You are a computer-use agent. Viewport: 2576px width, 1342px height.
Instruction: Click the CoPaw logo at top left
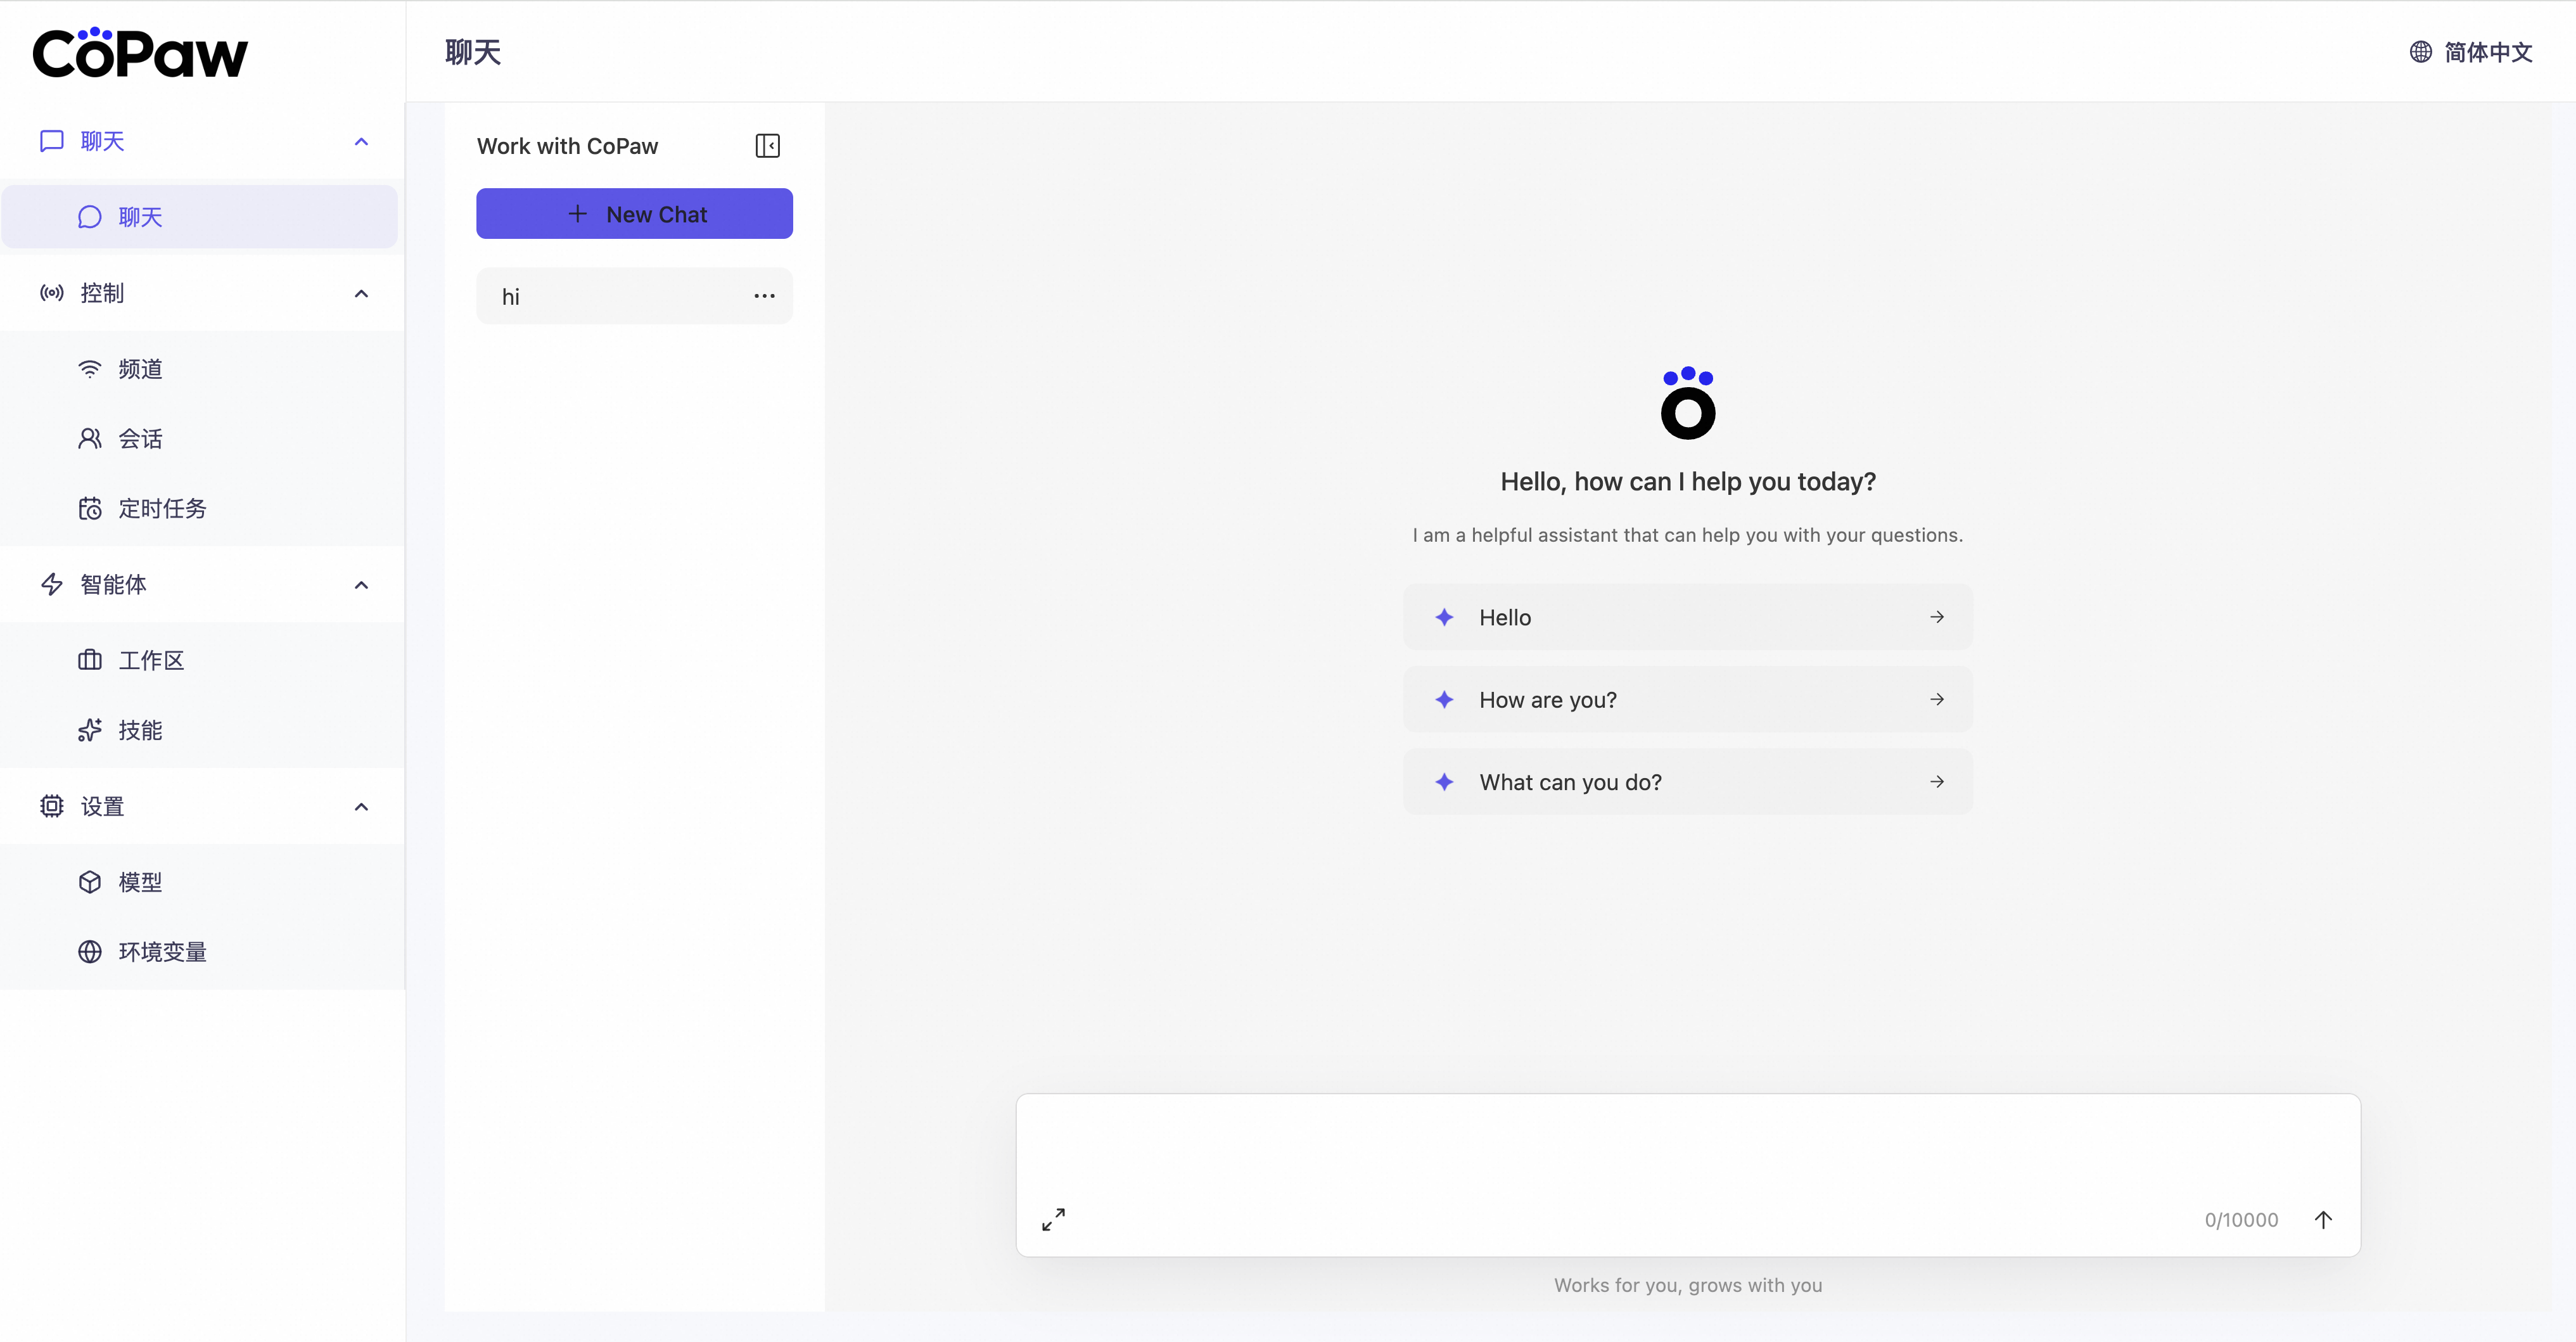coord(140,54)
